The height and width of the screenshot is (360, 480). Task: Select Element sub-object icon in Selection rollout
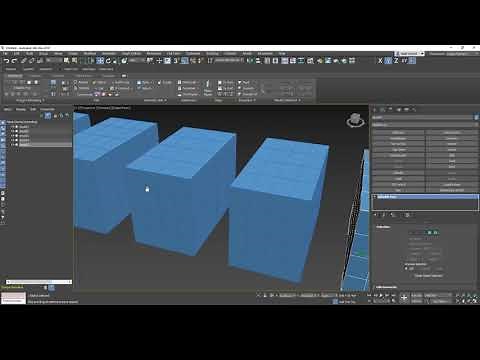point(436,232)
